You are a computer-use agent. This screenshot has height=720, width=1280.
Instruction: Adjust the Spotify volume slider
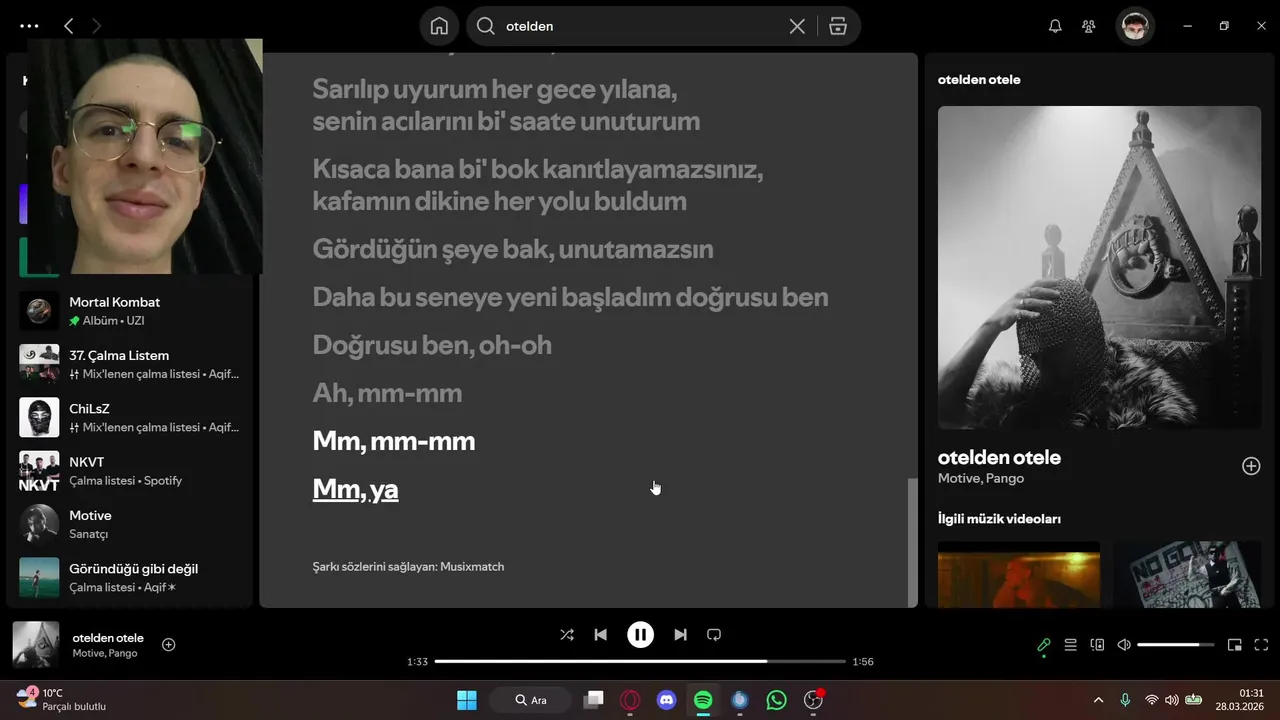[x=1175, y=645]
